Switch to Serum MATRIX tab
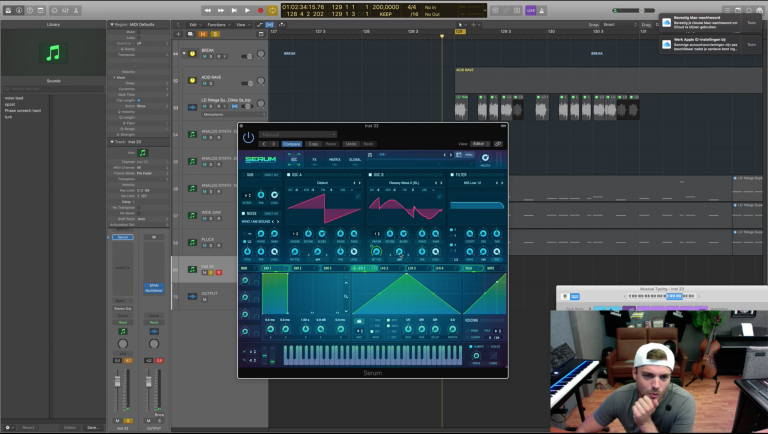The height and width of the screenshot is (434, 768). [335, 160]
